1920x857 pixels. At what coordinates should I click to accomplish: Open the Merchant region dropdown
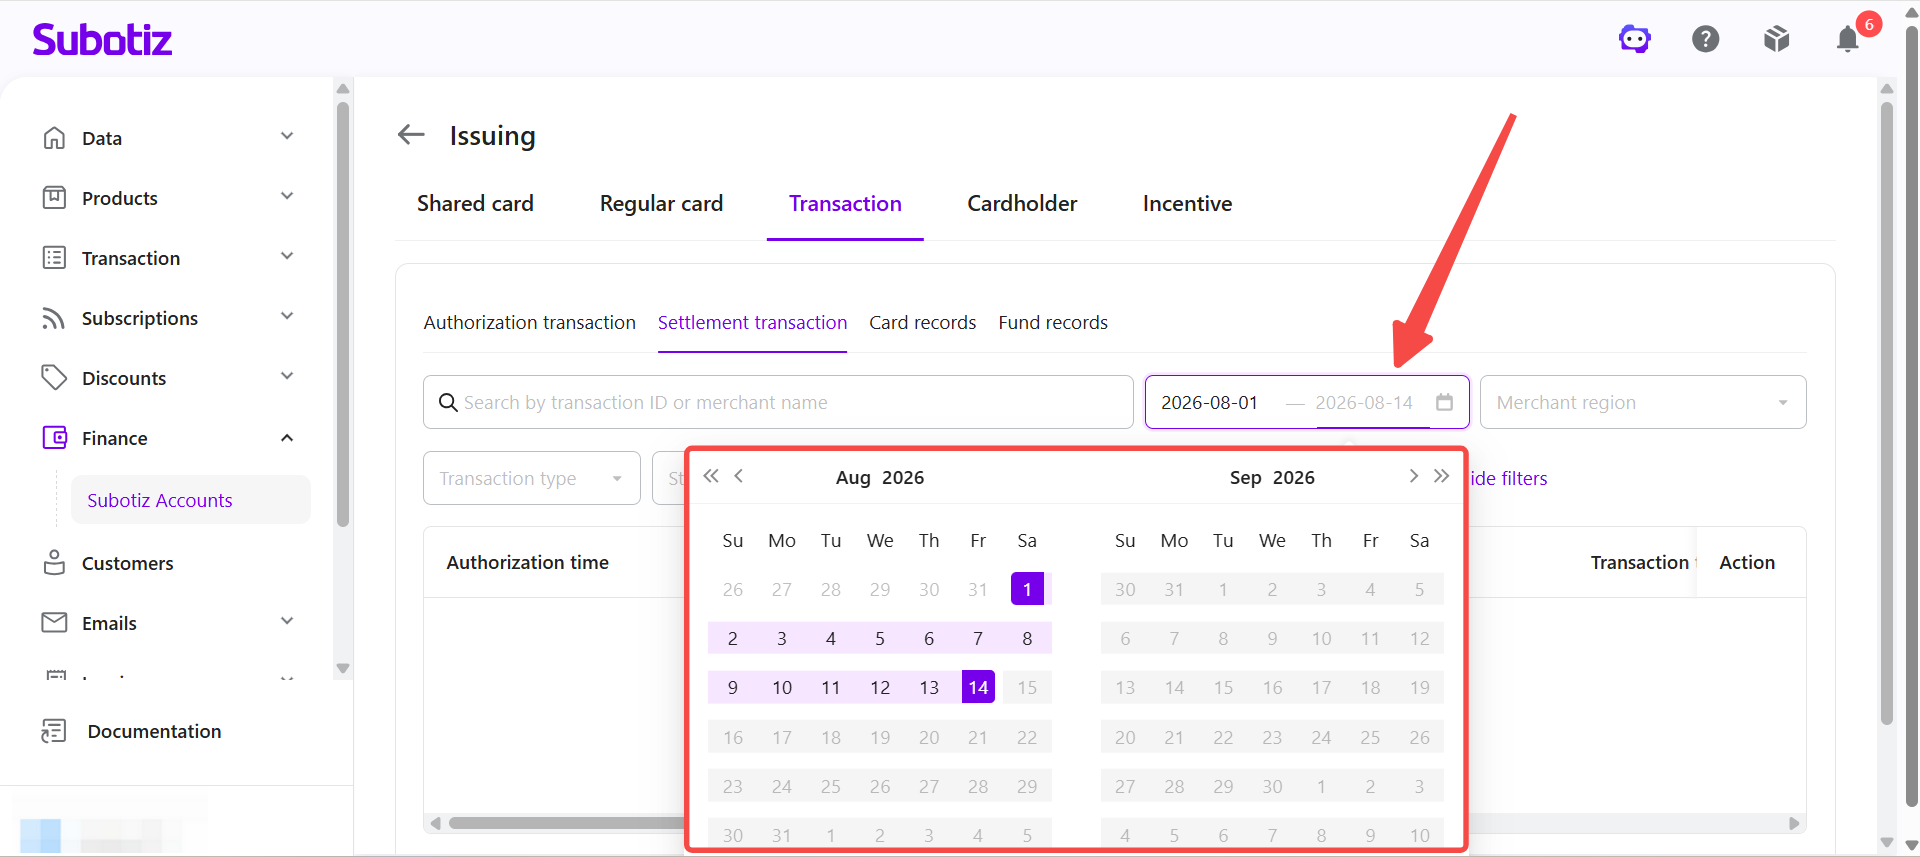[x=1643, y=402]
